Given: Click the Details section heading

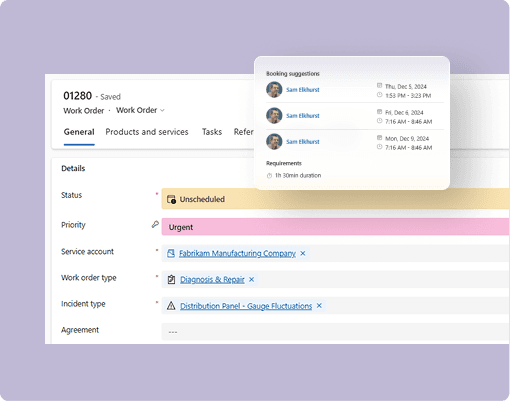Looking at the screenshot, I should pos(73,168).
